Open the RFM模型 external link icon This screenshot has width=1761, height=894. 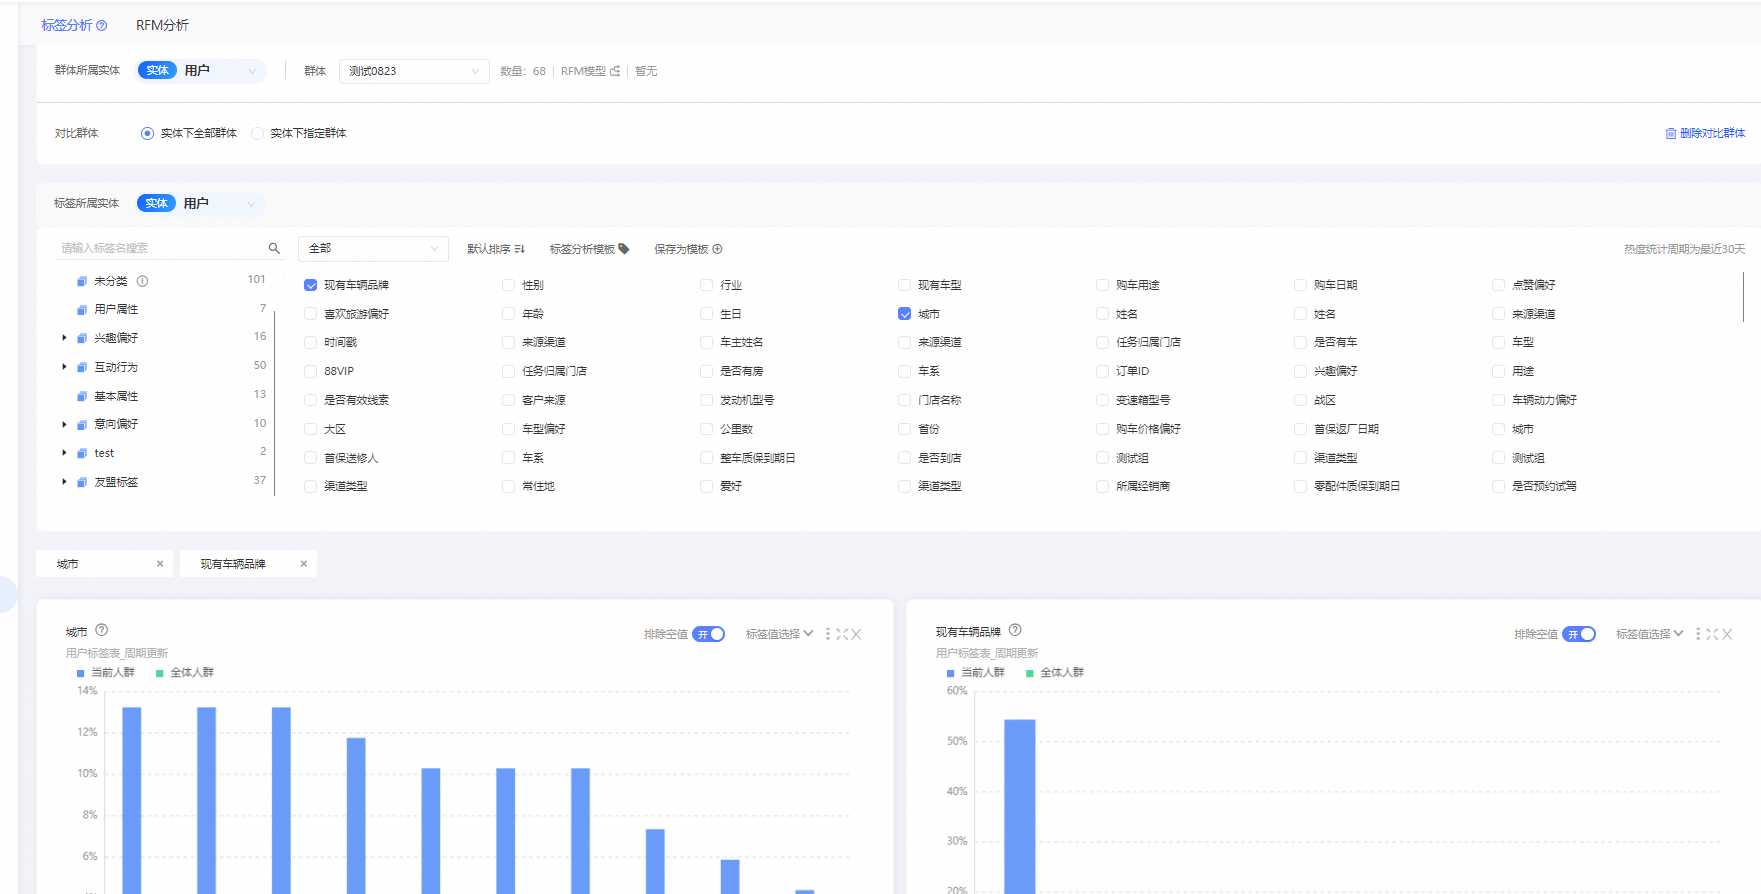[x=615, y=71]
